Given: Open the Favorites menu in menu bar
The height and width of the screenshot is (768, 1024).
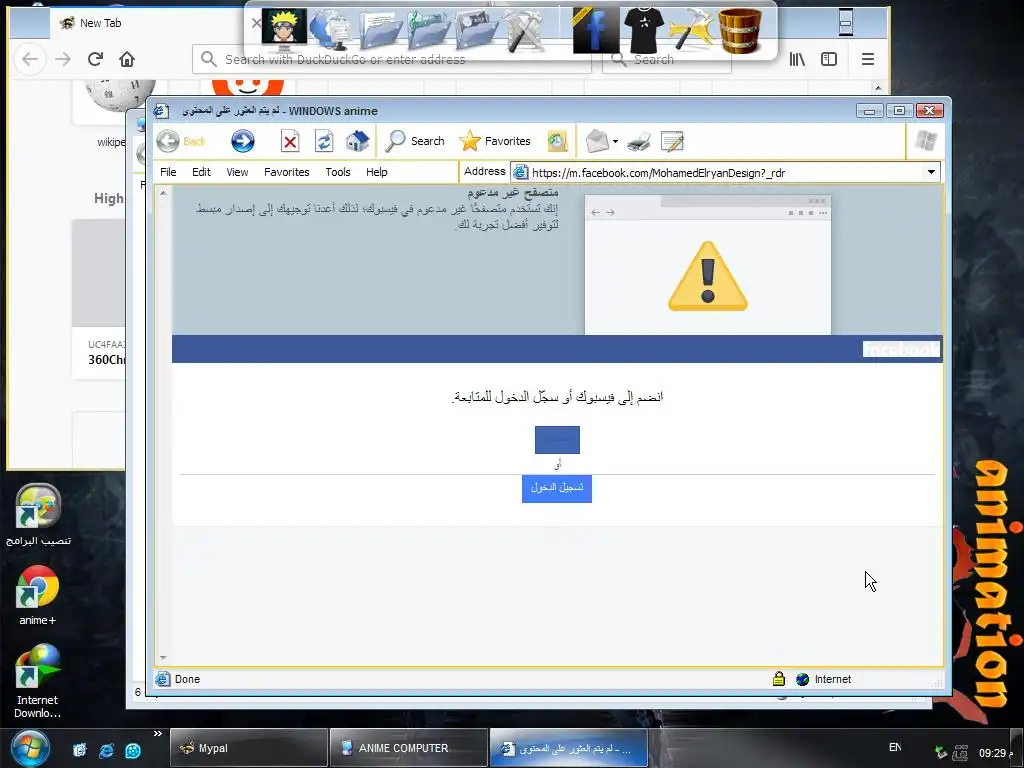Looking at the screenshot, I should click(287, 172).
